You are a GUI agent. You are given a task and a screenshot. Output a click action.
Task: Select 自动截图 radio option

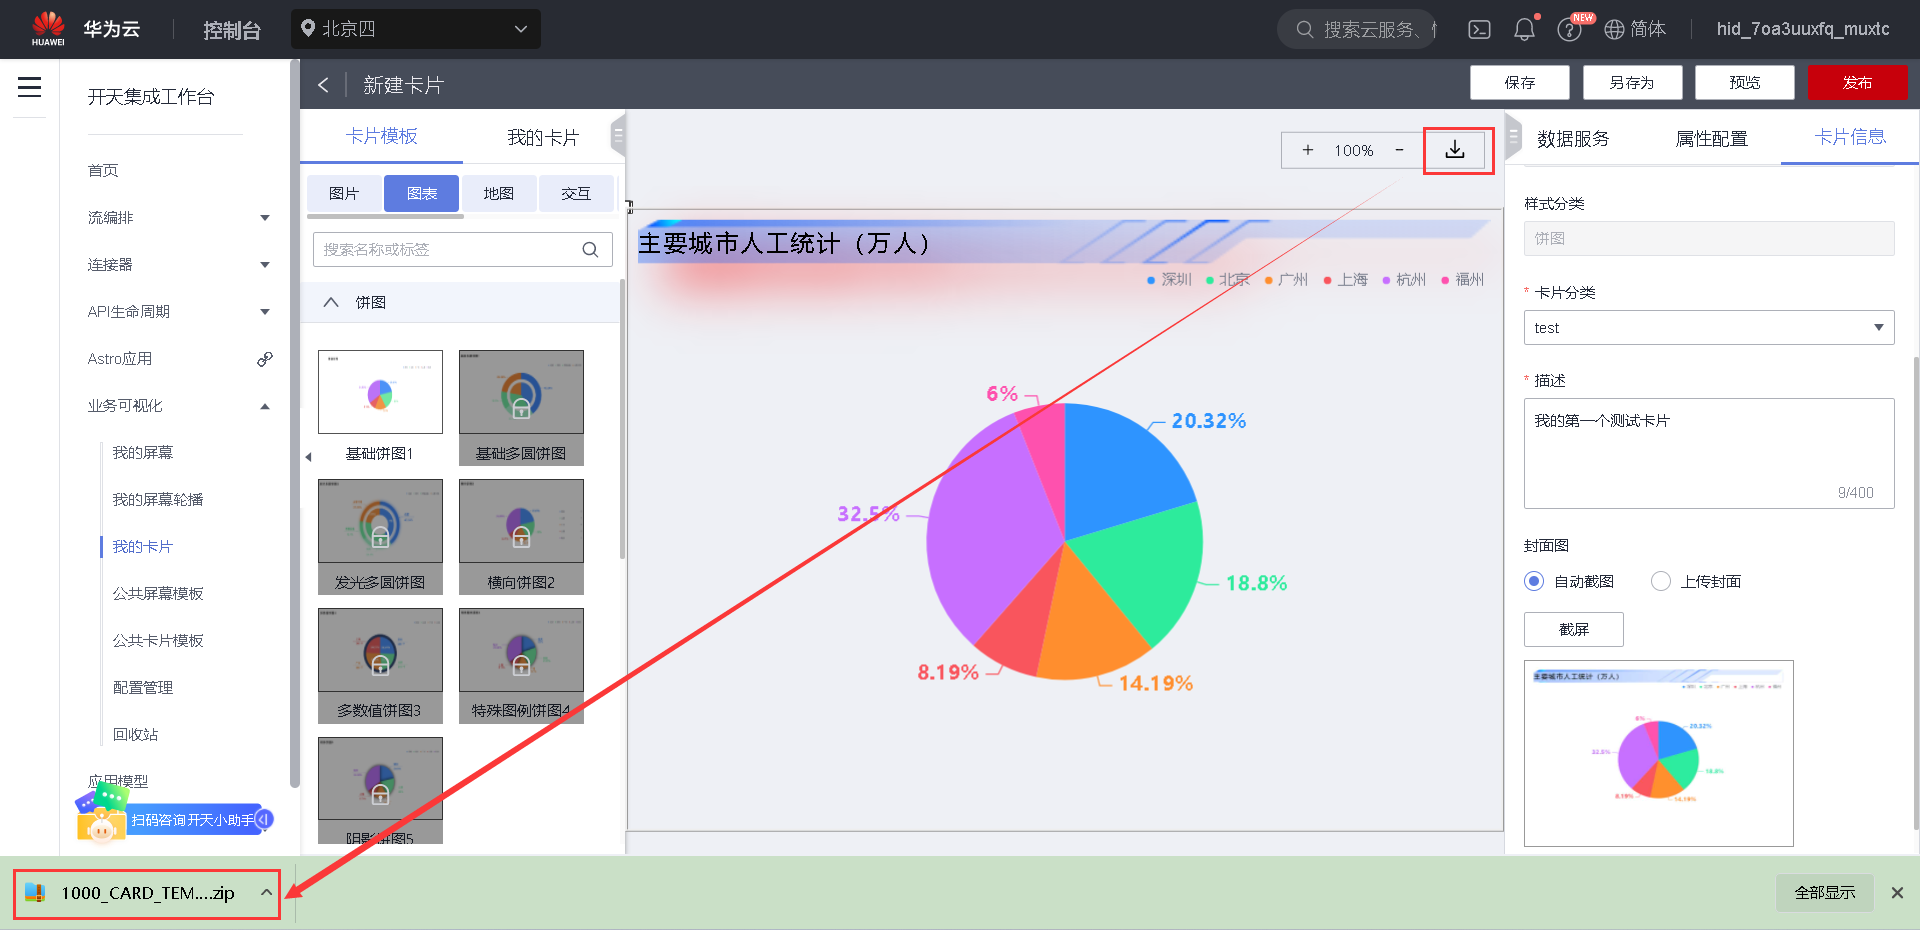point(1534,581)
